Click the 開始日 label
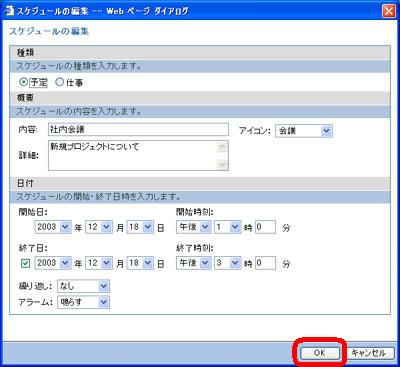Image resolution: width=400 pixels, height=367 pixels. click(33, 212)
